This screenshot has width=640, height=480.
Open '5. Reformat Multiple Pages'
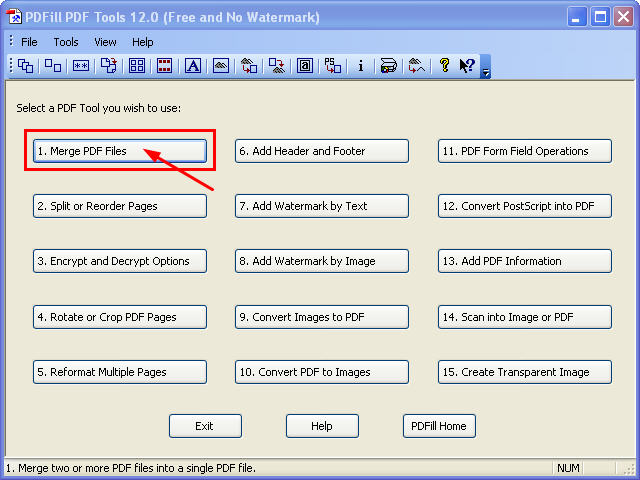(x=120, y=372)
